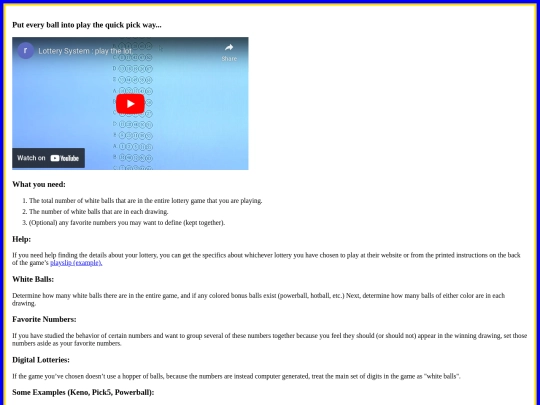The image size is (540, 405).
Task: Click 'Some Examples (Keno, Pick5, Powerball):' heading
Action: (x=83, y=392)
